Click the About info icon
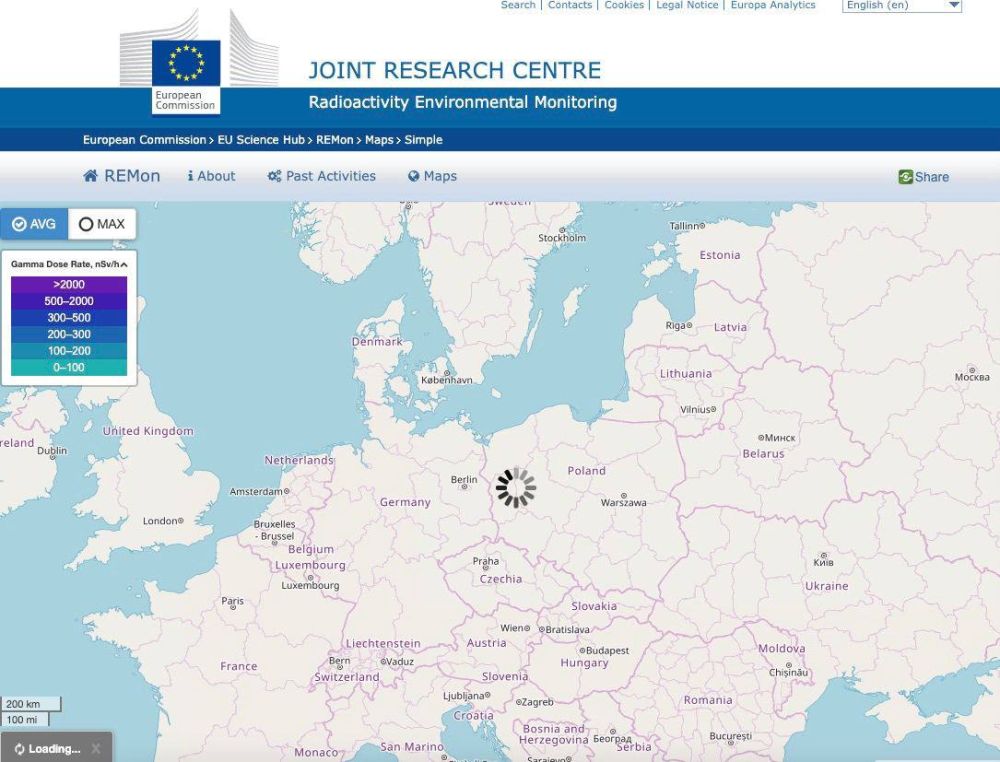 190,176
